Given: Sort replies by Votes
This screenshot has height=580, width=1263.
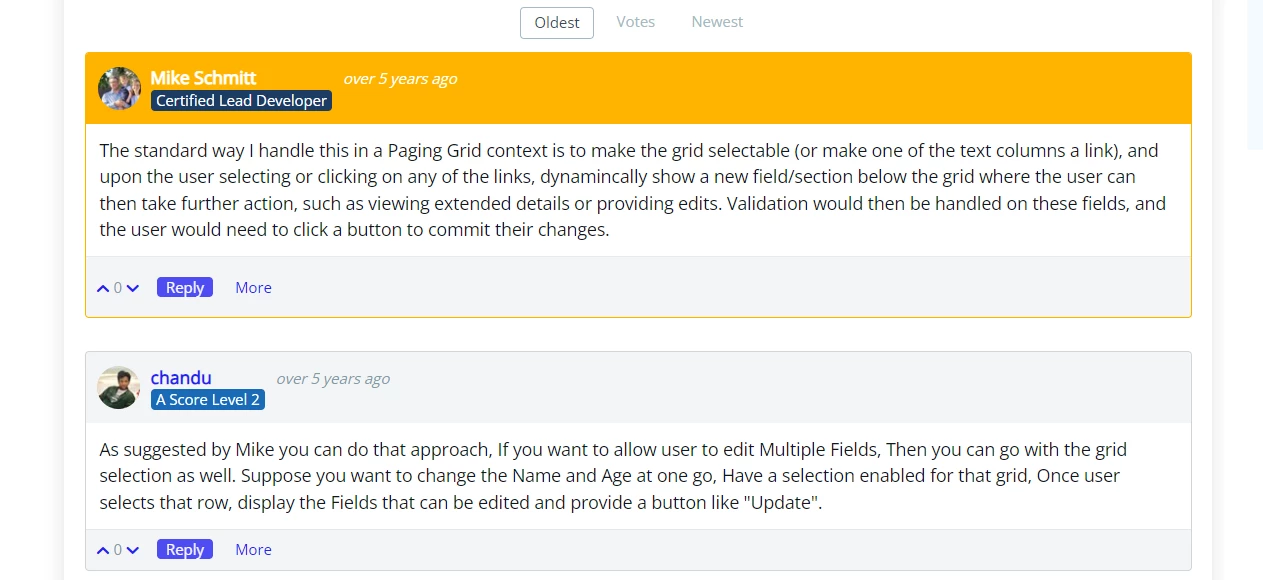Looking at the screenshot, I should point(636,22).
